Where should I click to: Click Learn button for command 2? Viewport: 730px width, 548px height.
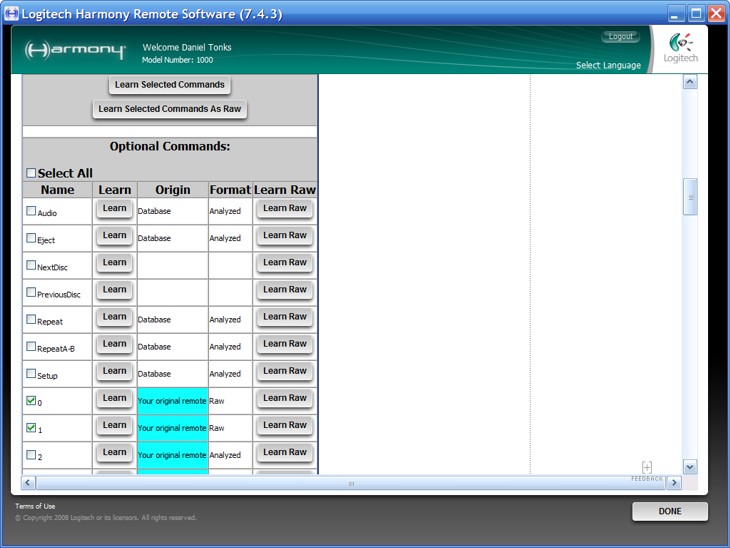[115, 452]
